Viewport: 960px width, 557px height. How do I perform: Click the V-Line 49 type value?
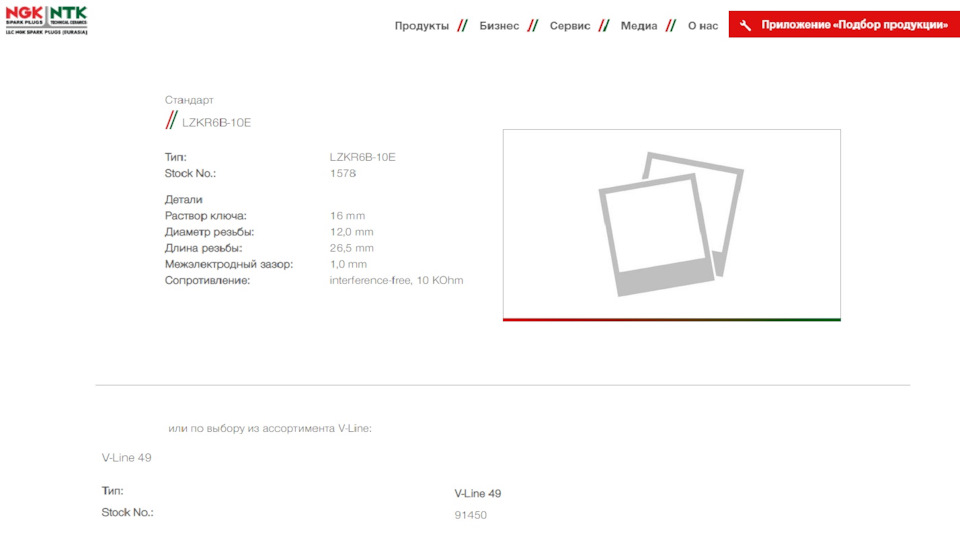pyautogui.click(x=478, y=493)
